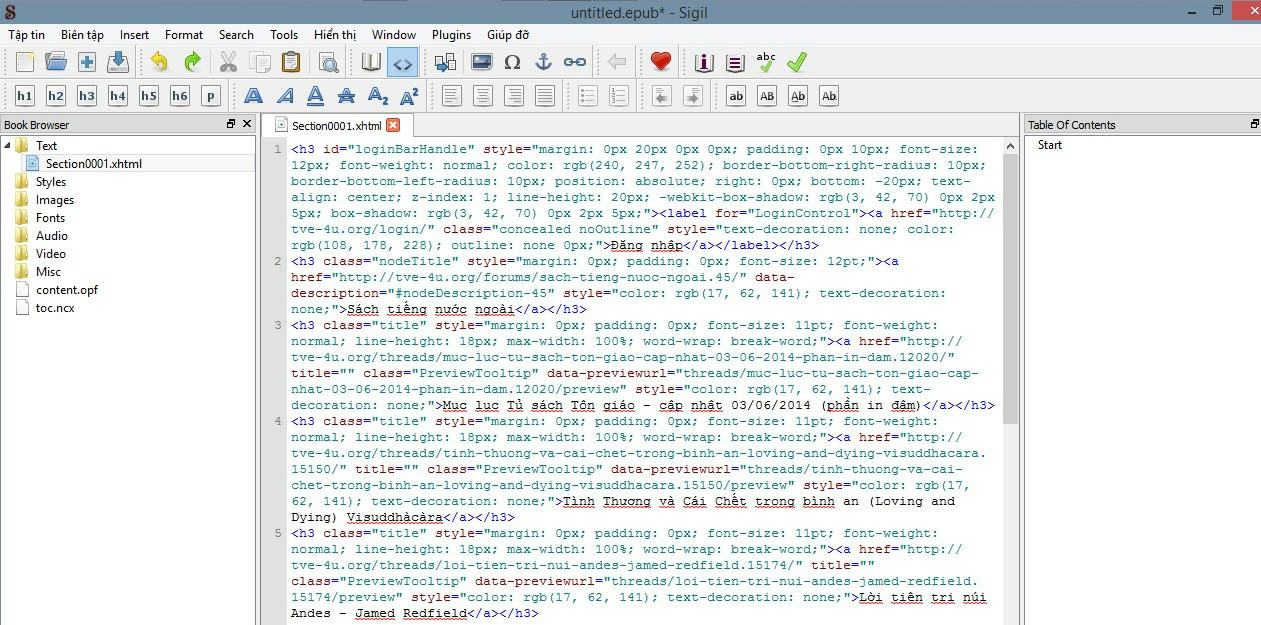Save the book with download-tray icon
Viewport: 1261px width, 625px height.
118,62
